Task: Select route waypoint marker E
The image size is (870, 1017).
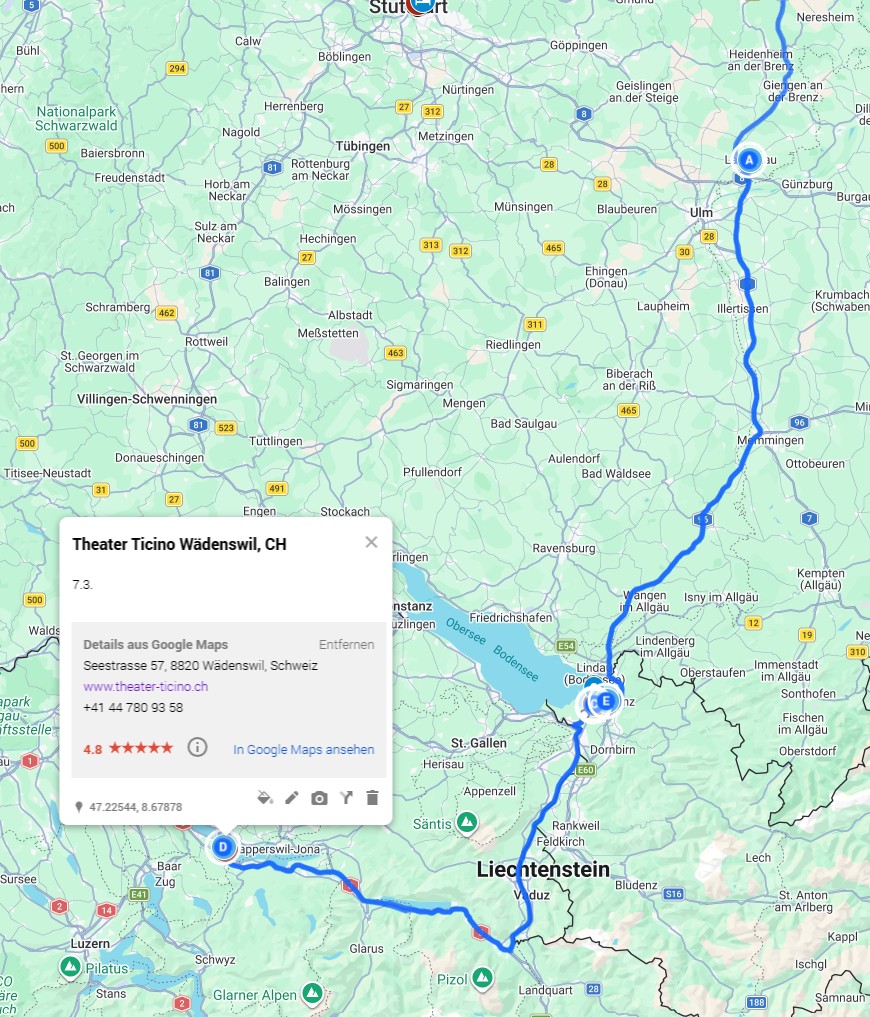Action: (x=606, y=700)
